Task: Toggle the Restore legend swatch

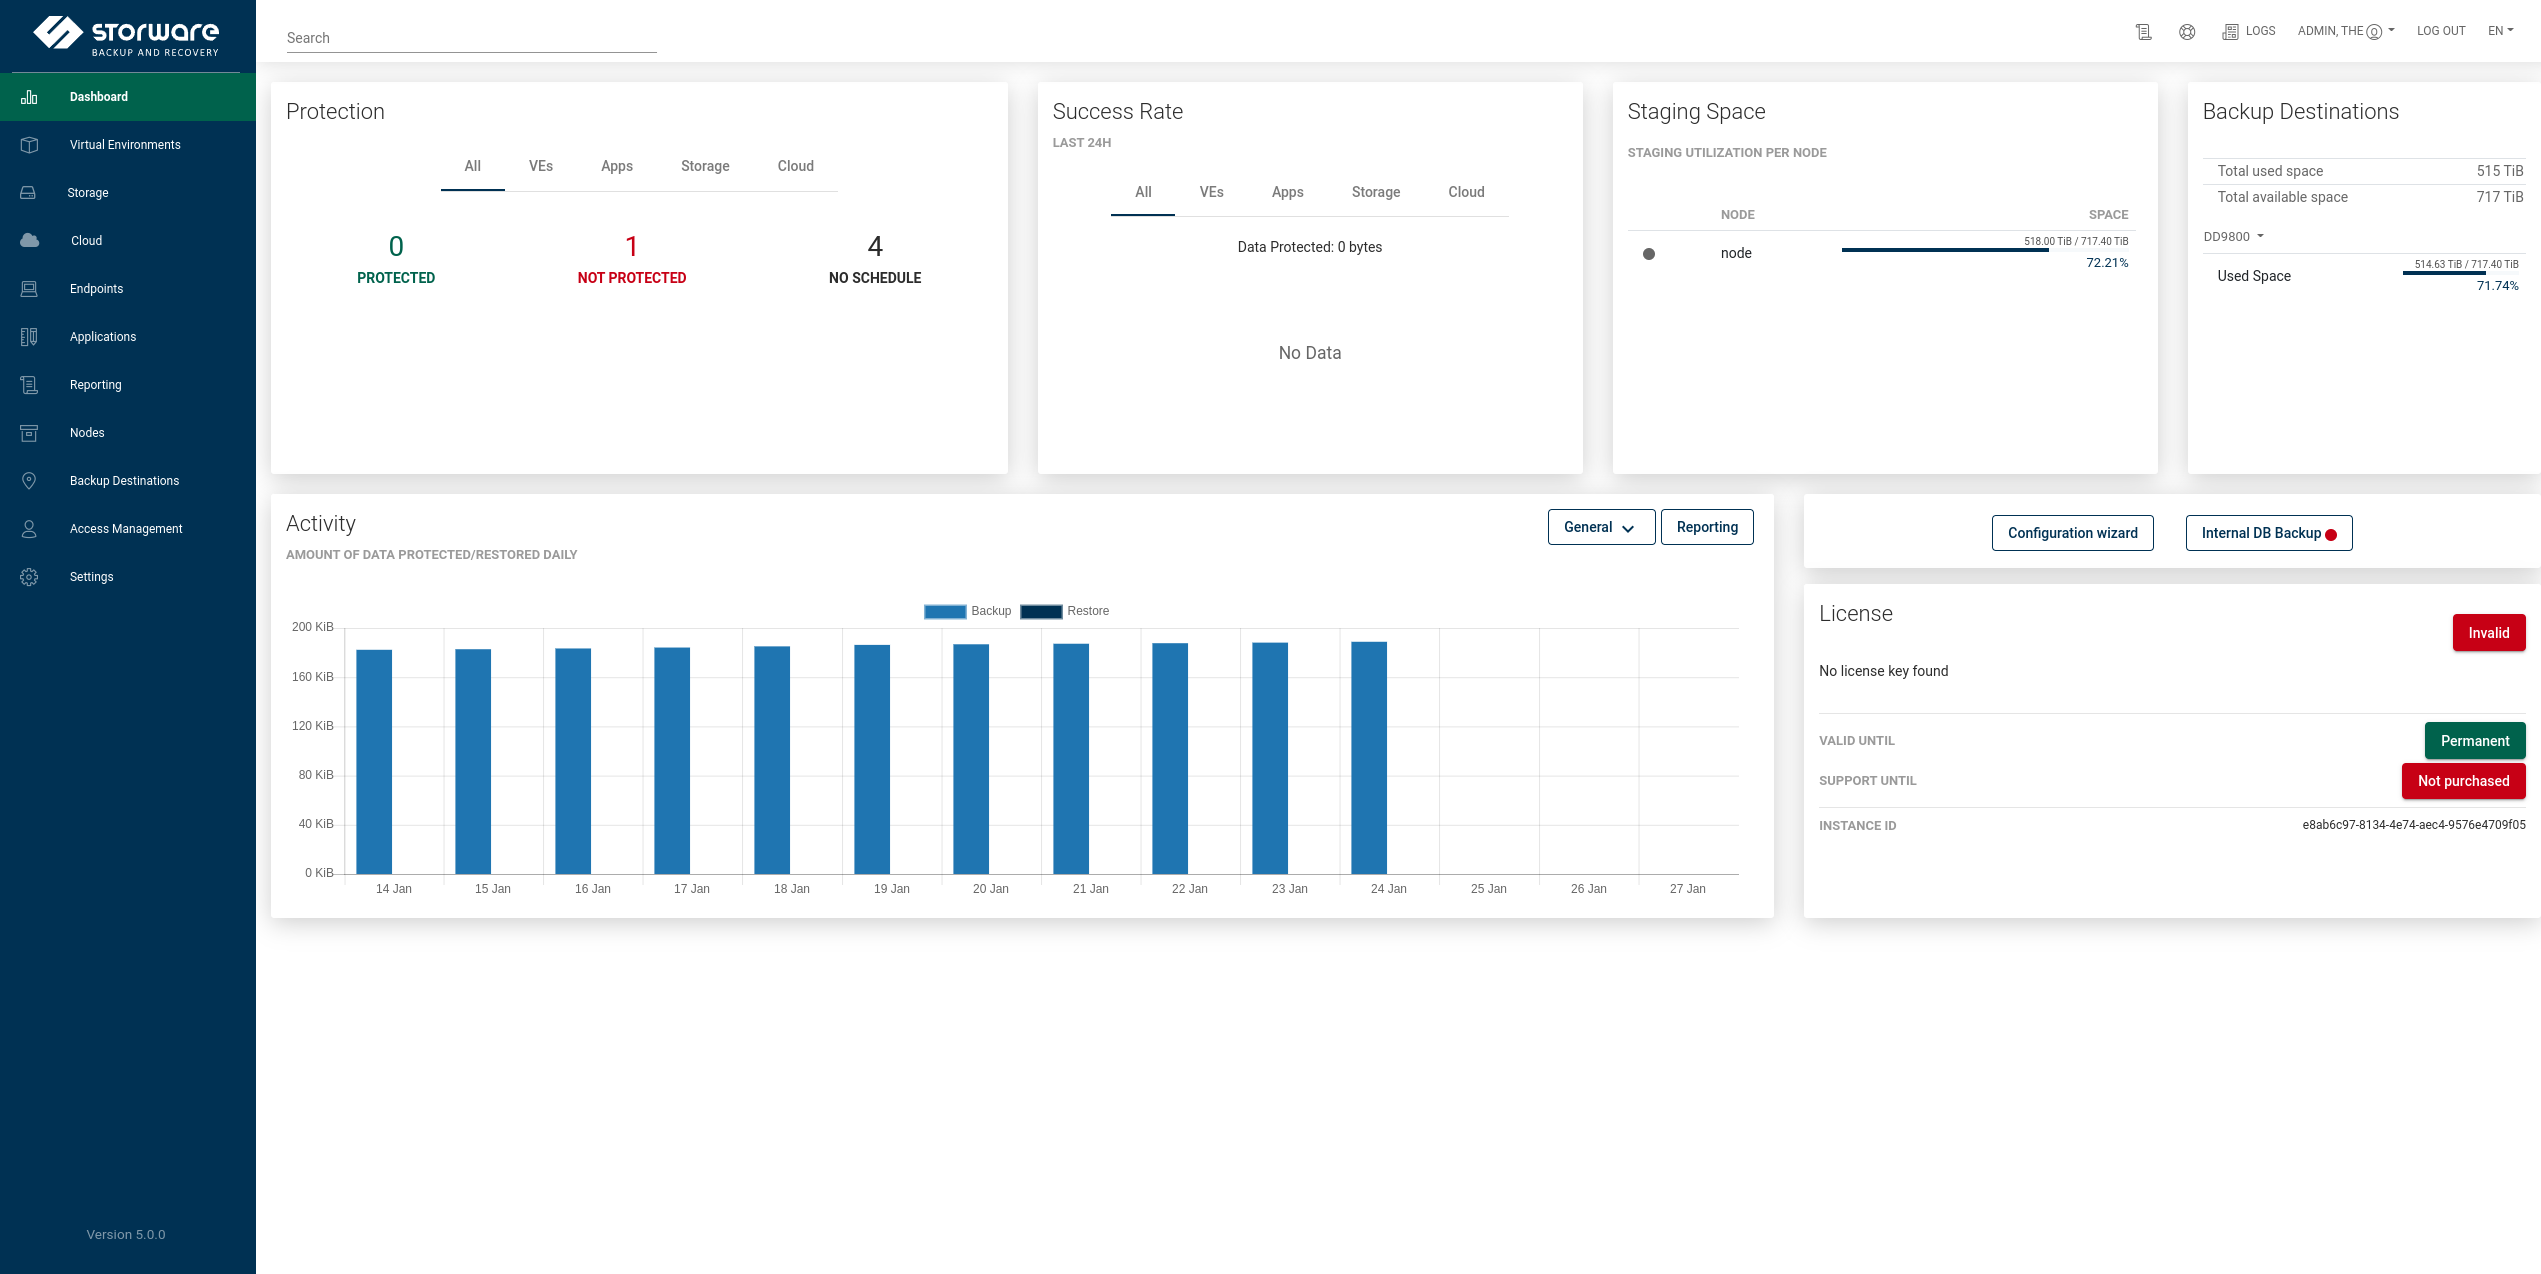Action: [1041, 611]
